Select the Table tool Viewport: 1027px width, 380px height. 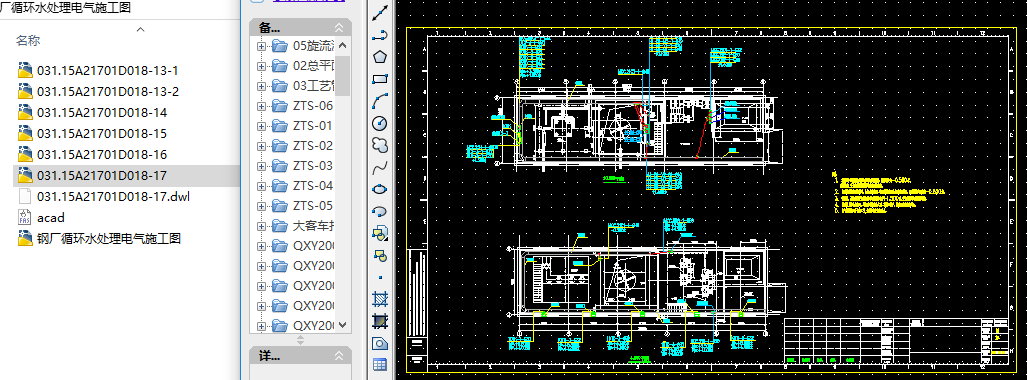[x=380, y=365]
